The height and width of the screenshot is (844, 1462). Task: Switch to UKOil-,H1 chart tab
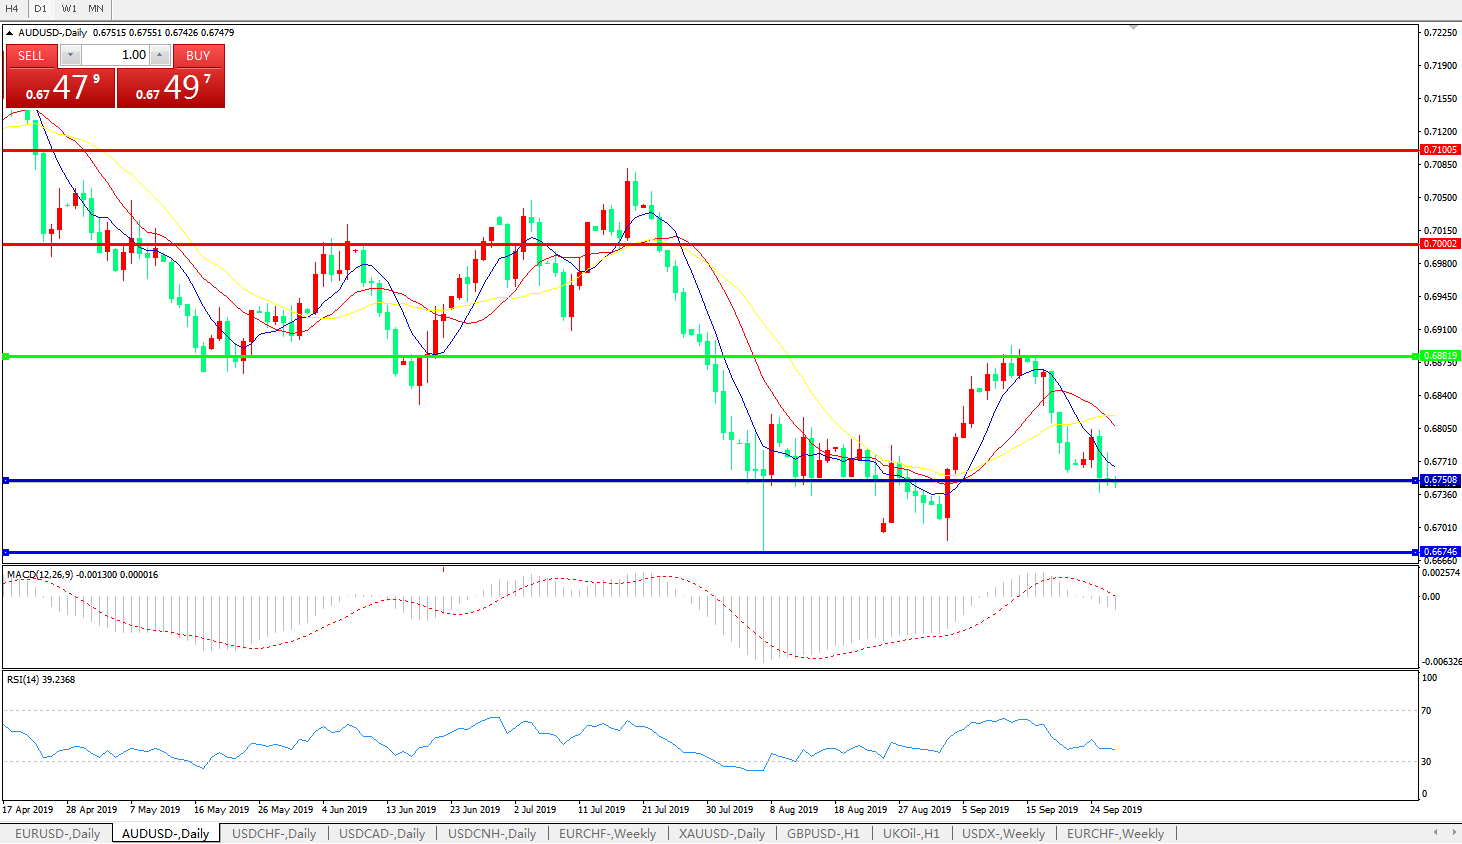click(x=910, y=833)
